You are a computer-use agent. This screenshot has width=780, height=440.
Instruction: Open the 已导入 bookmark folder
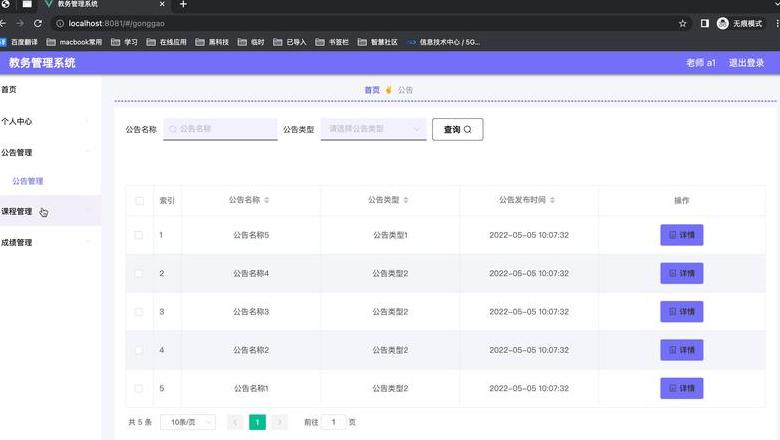290,42
